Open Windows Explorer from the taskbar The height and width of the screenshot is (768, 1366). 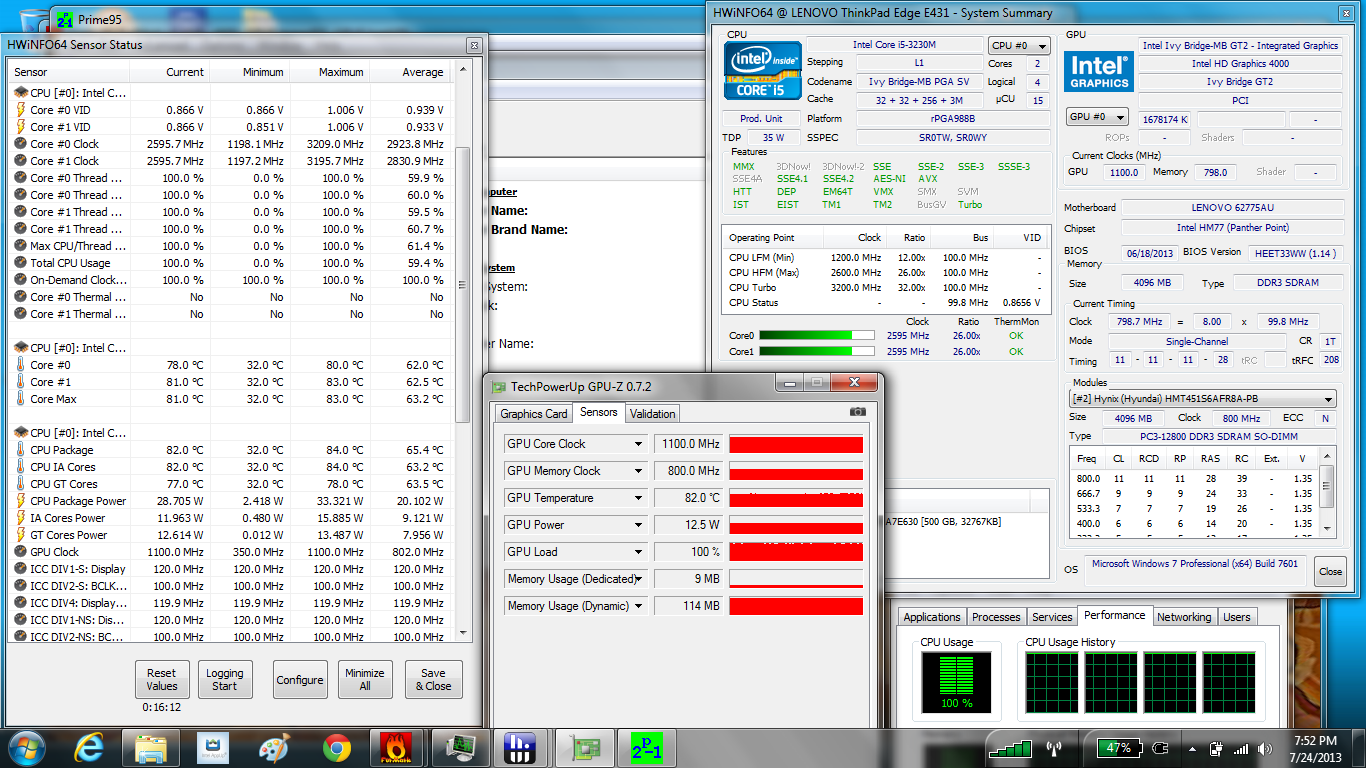tap(152, 748)
